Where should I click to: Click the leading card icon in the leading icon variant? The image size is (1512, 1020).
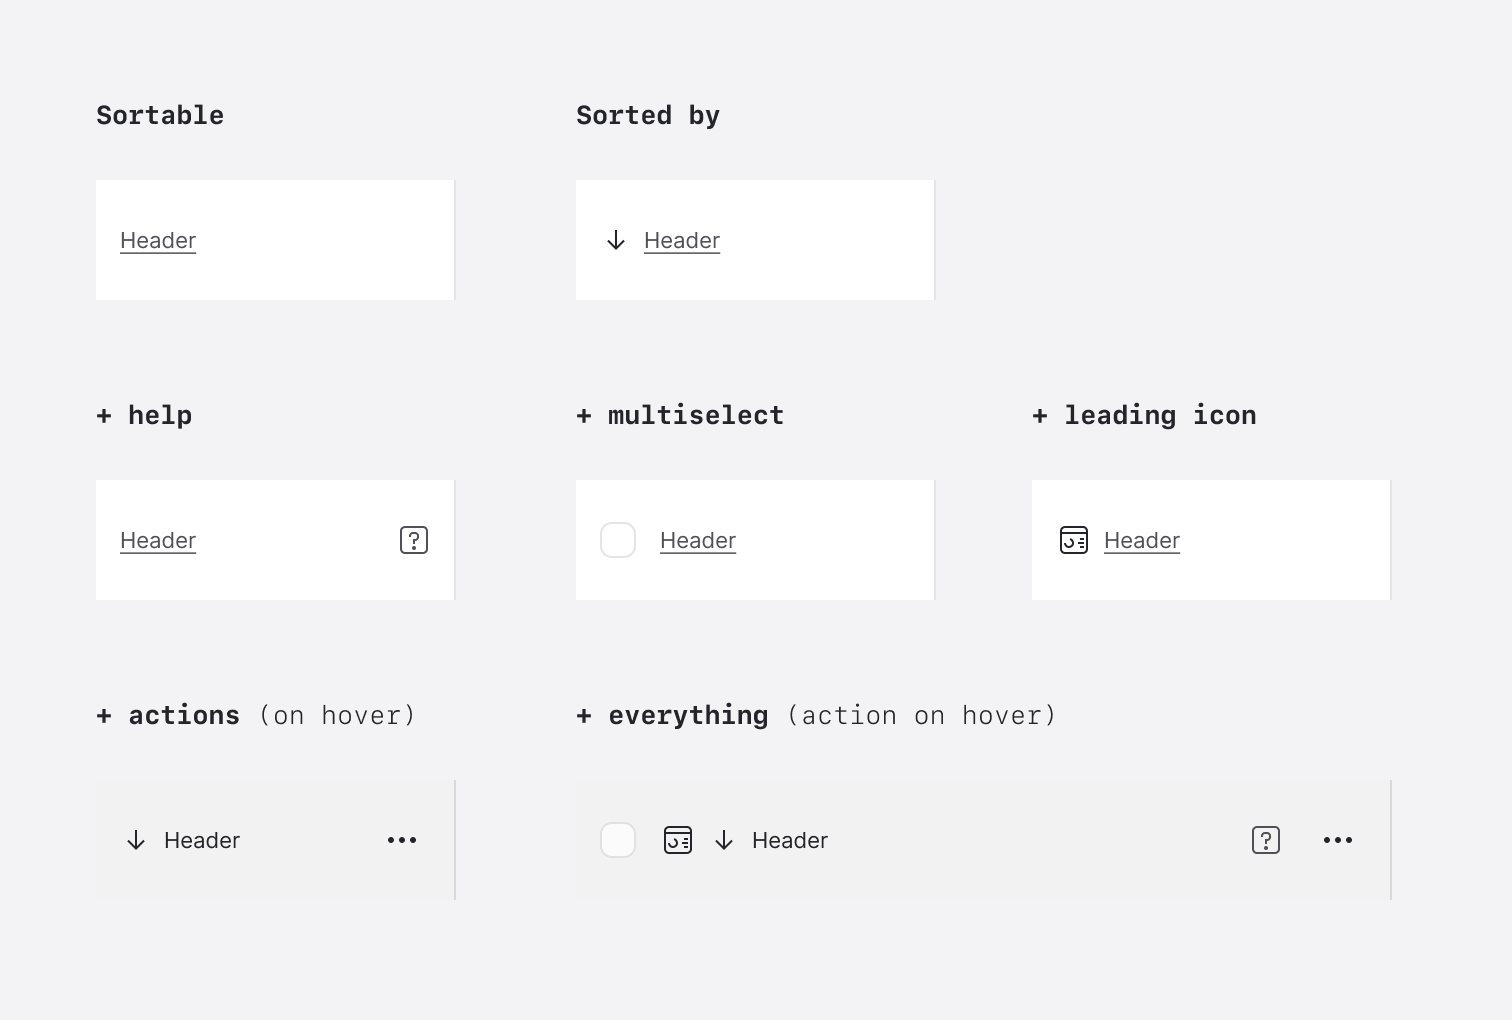click(1073, 540)
